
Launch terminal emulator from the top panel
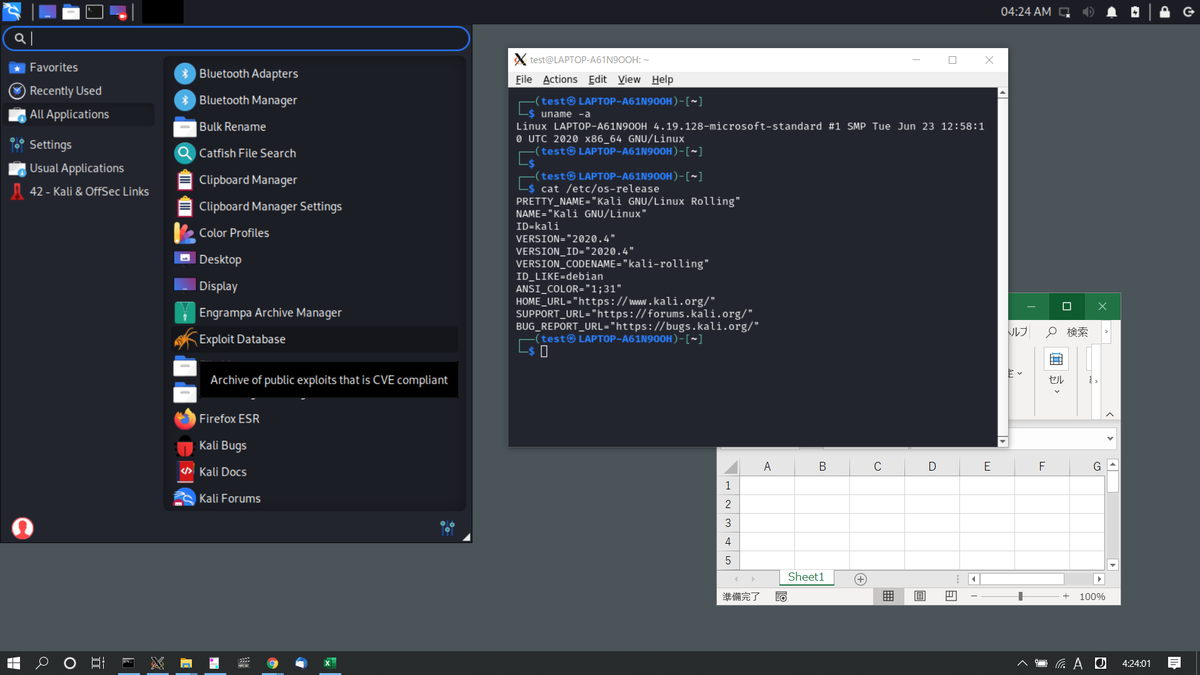point(94,12)
